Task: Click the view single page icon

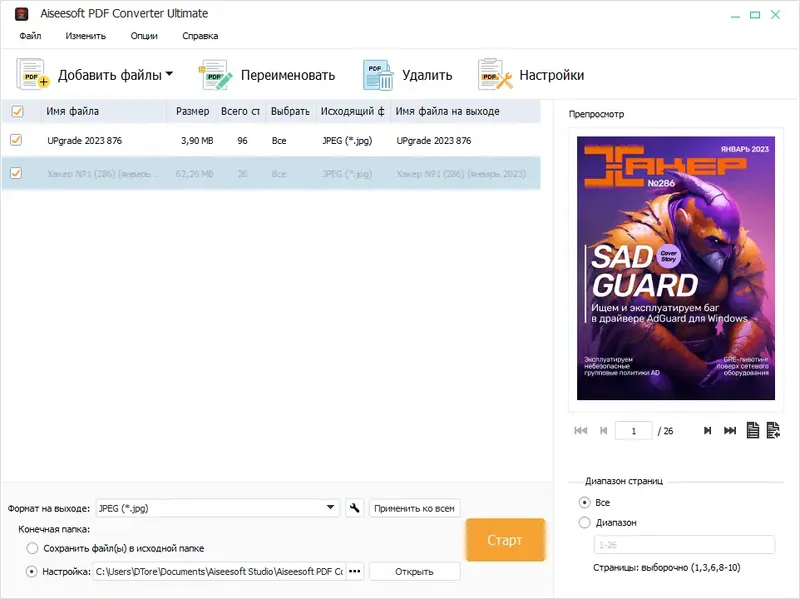Action: click(x=752, y=430)
